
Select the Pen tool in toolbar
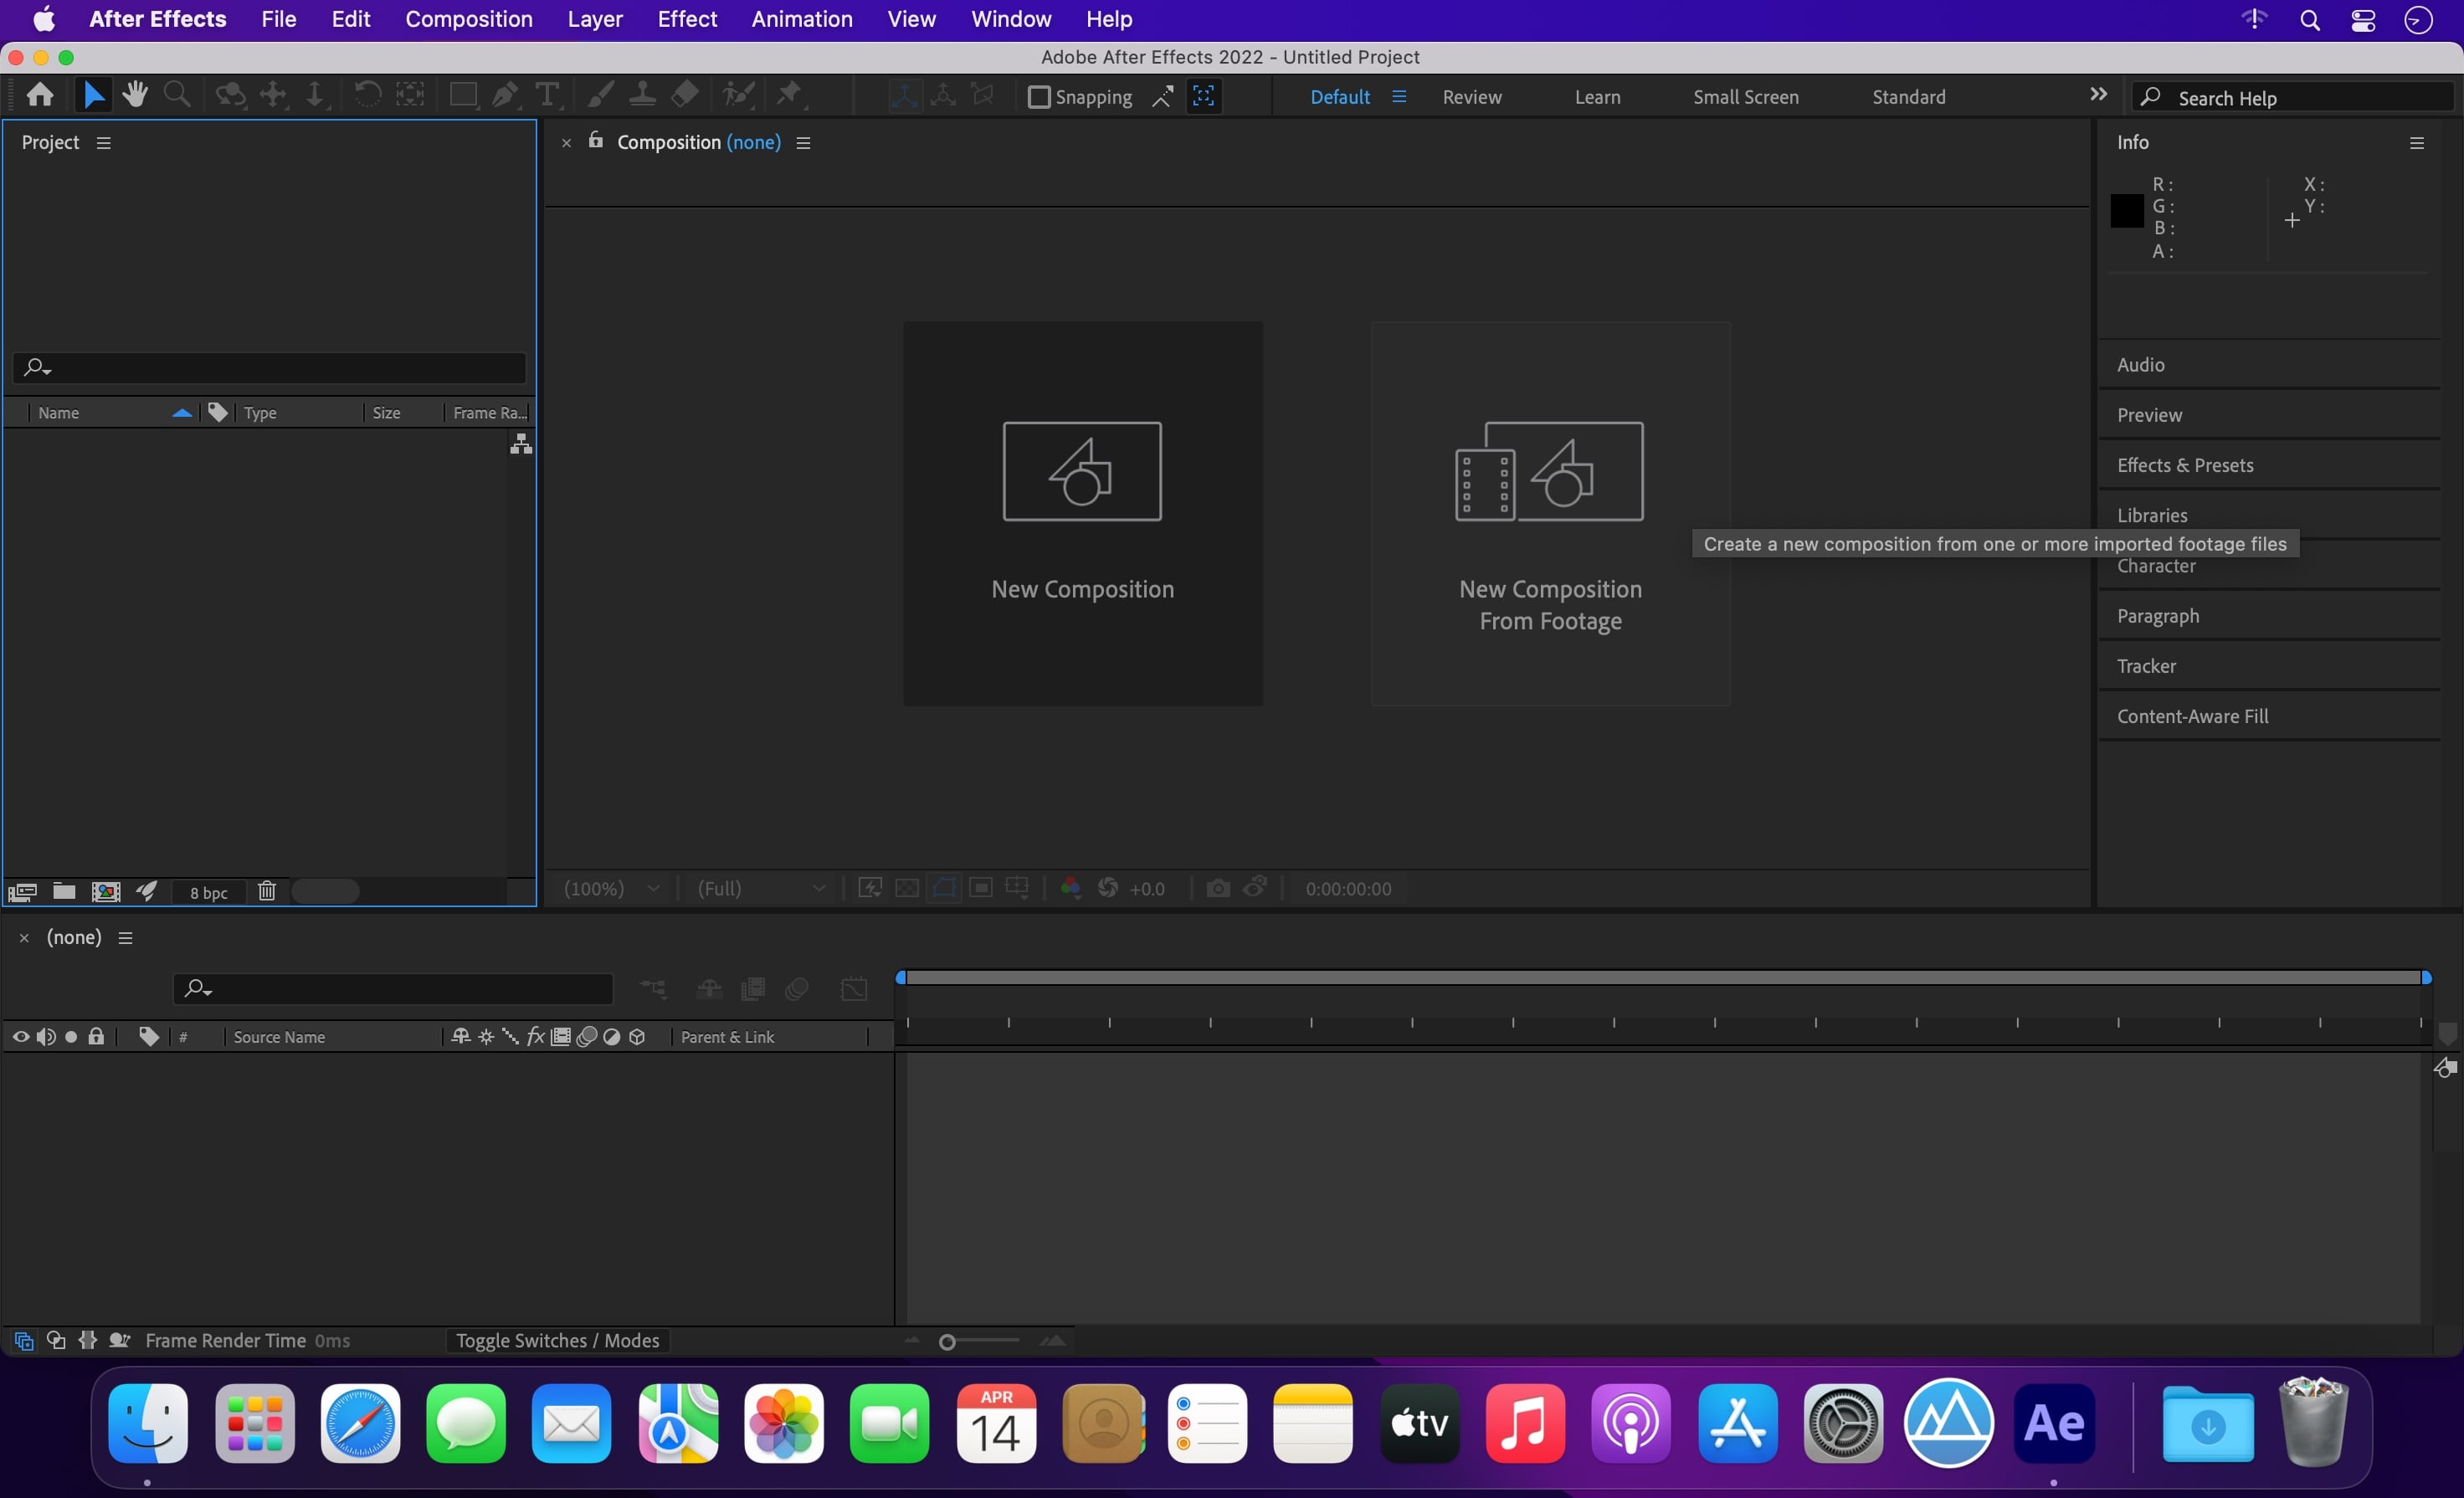[x=503, y=95]
